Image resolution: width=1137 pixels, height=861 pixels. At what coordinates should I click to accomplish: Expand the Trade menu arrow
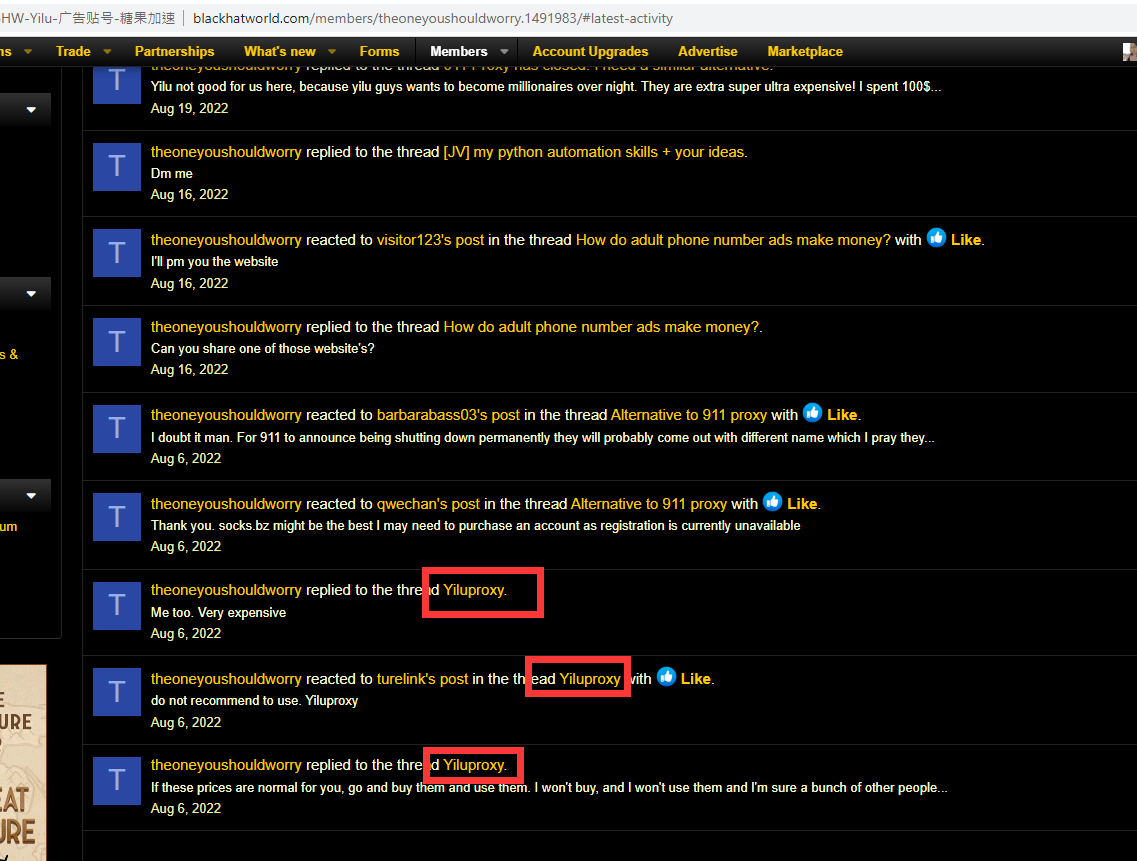coord(107,52)
